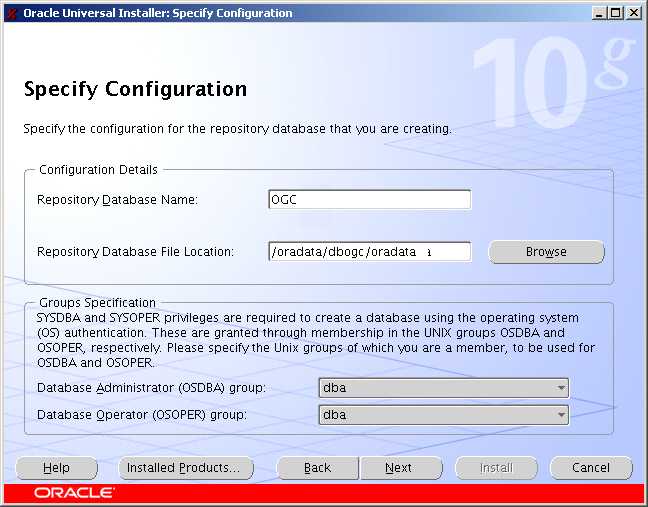Go Back to the previous installer step
This screenshot has width=648, height=507.
click(317, 468)
